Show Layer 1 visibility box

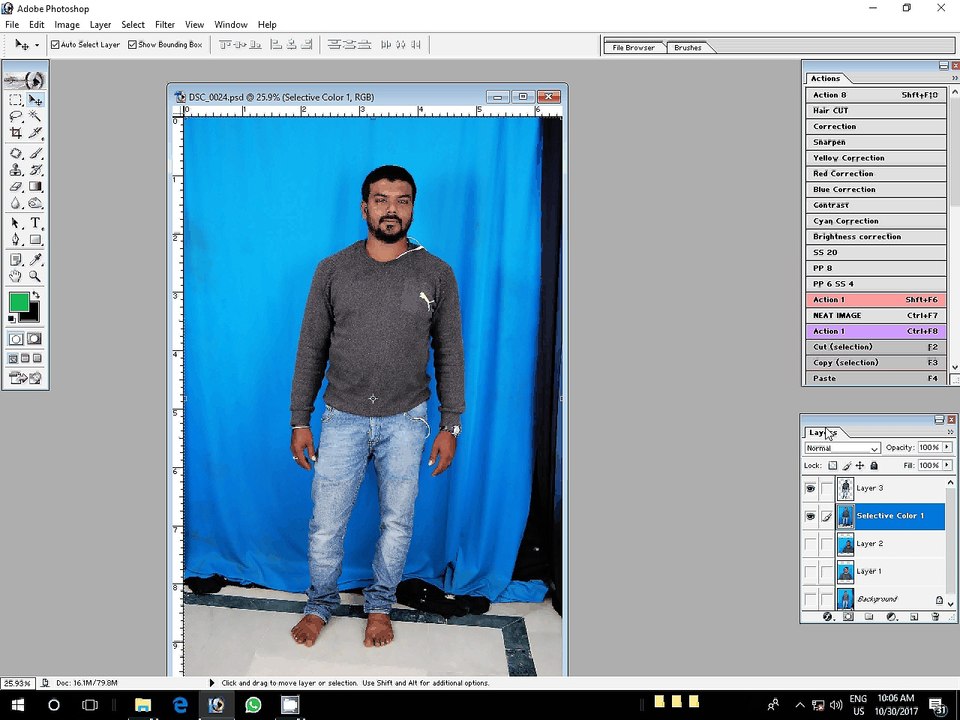tap(811, 572)
